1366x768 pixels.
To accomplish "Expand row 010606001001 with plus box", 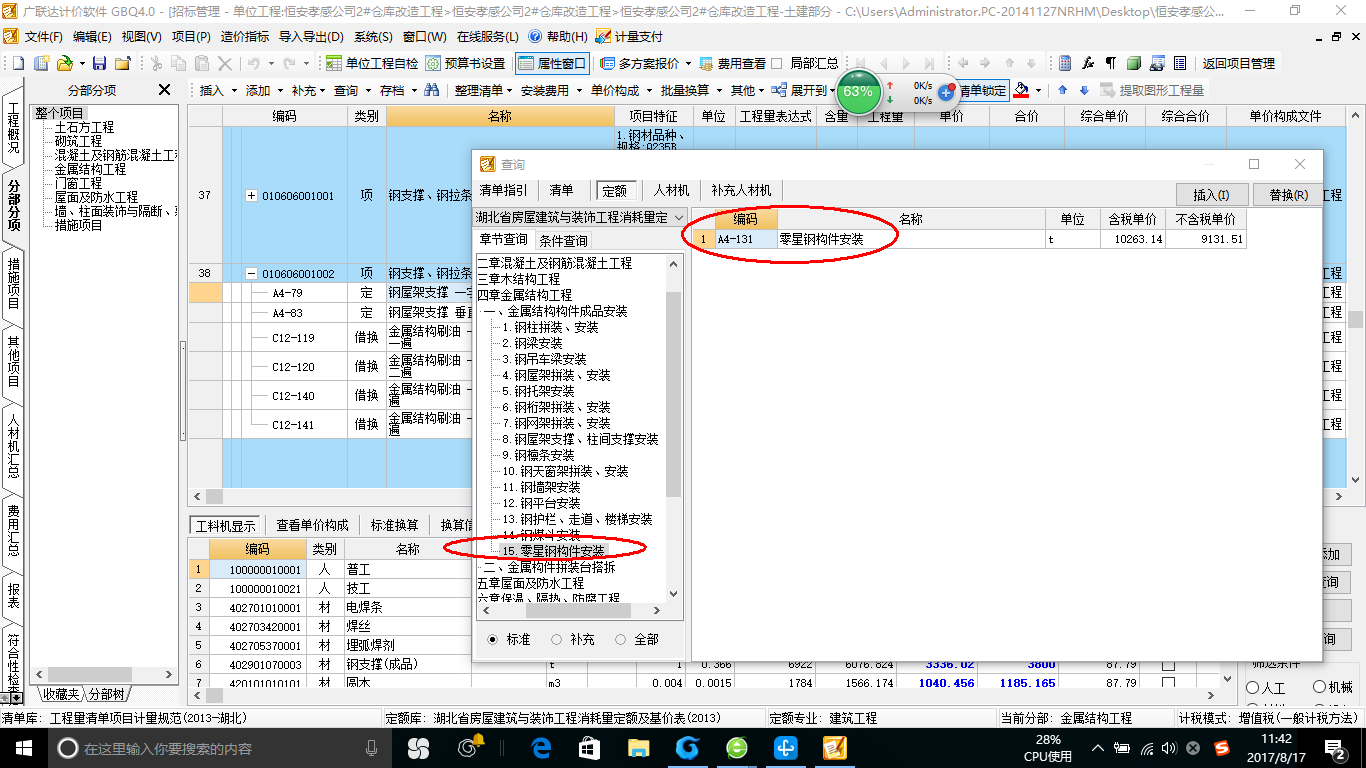I will click(251, 196).
